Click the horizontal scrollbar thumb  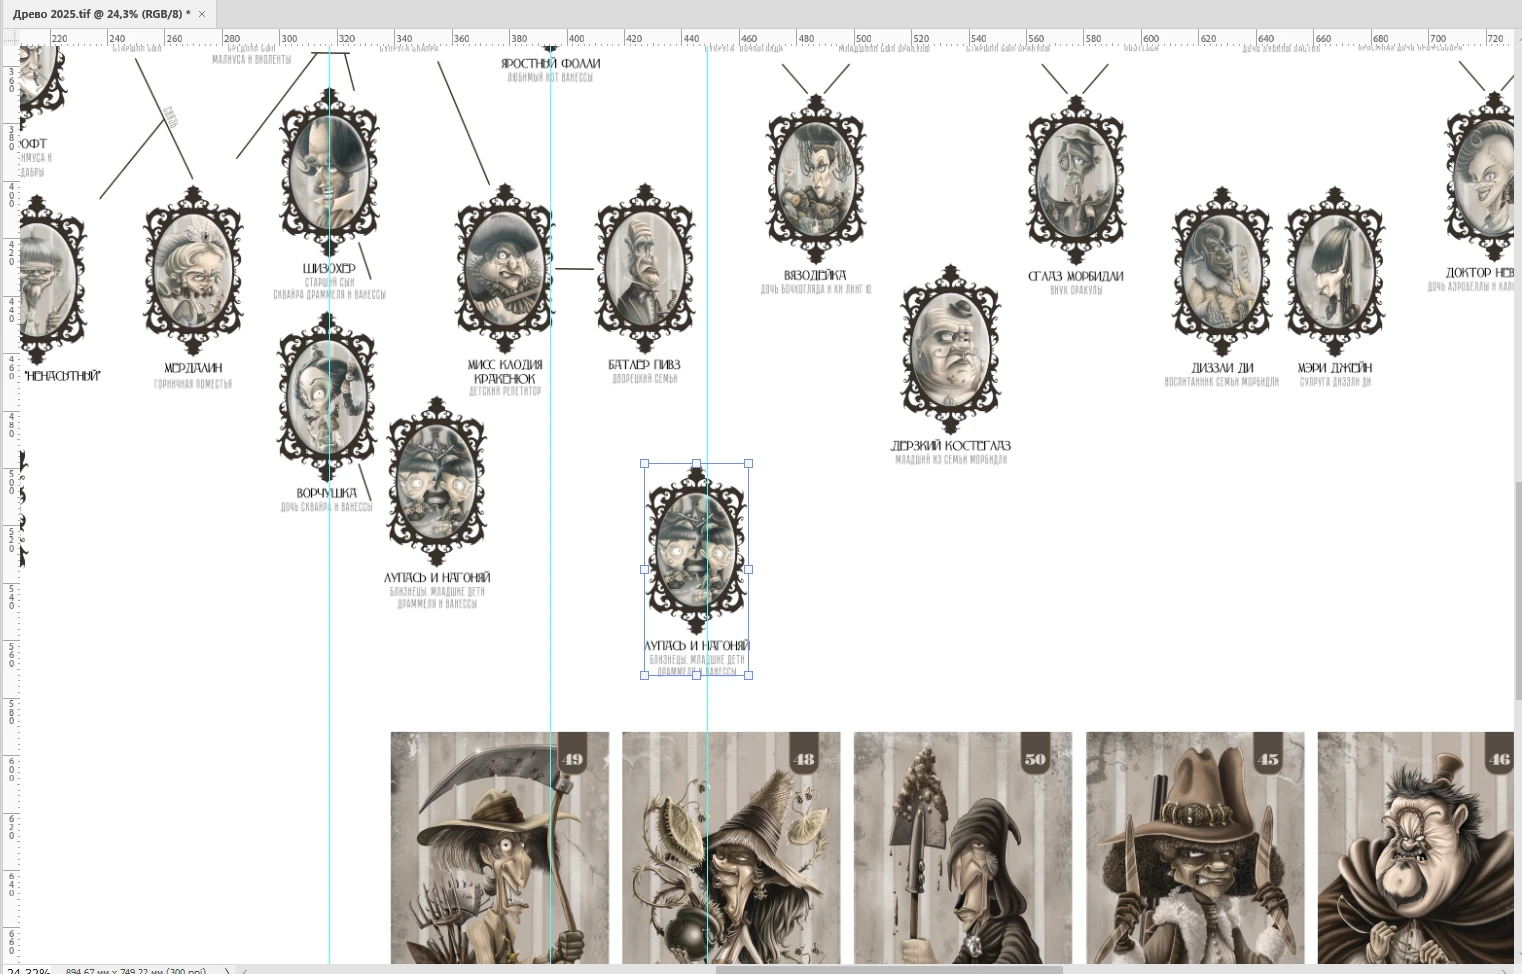click(x=889, y=970)
